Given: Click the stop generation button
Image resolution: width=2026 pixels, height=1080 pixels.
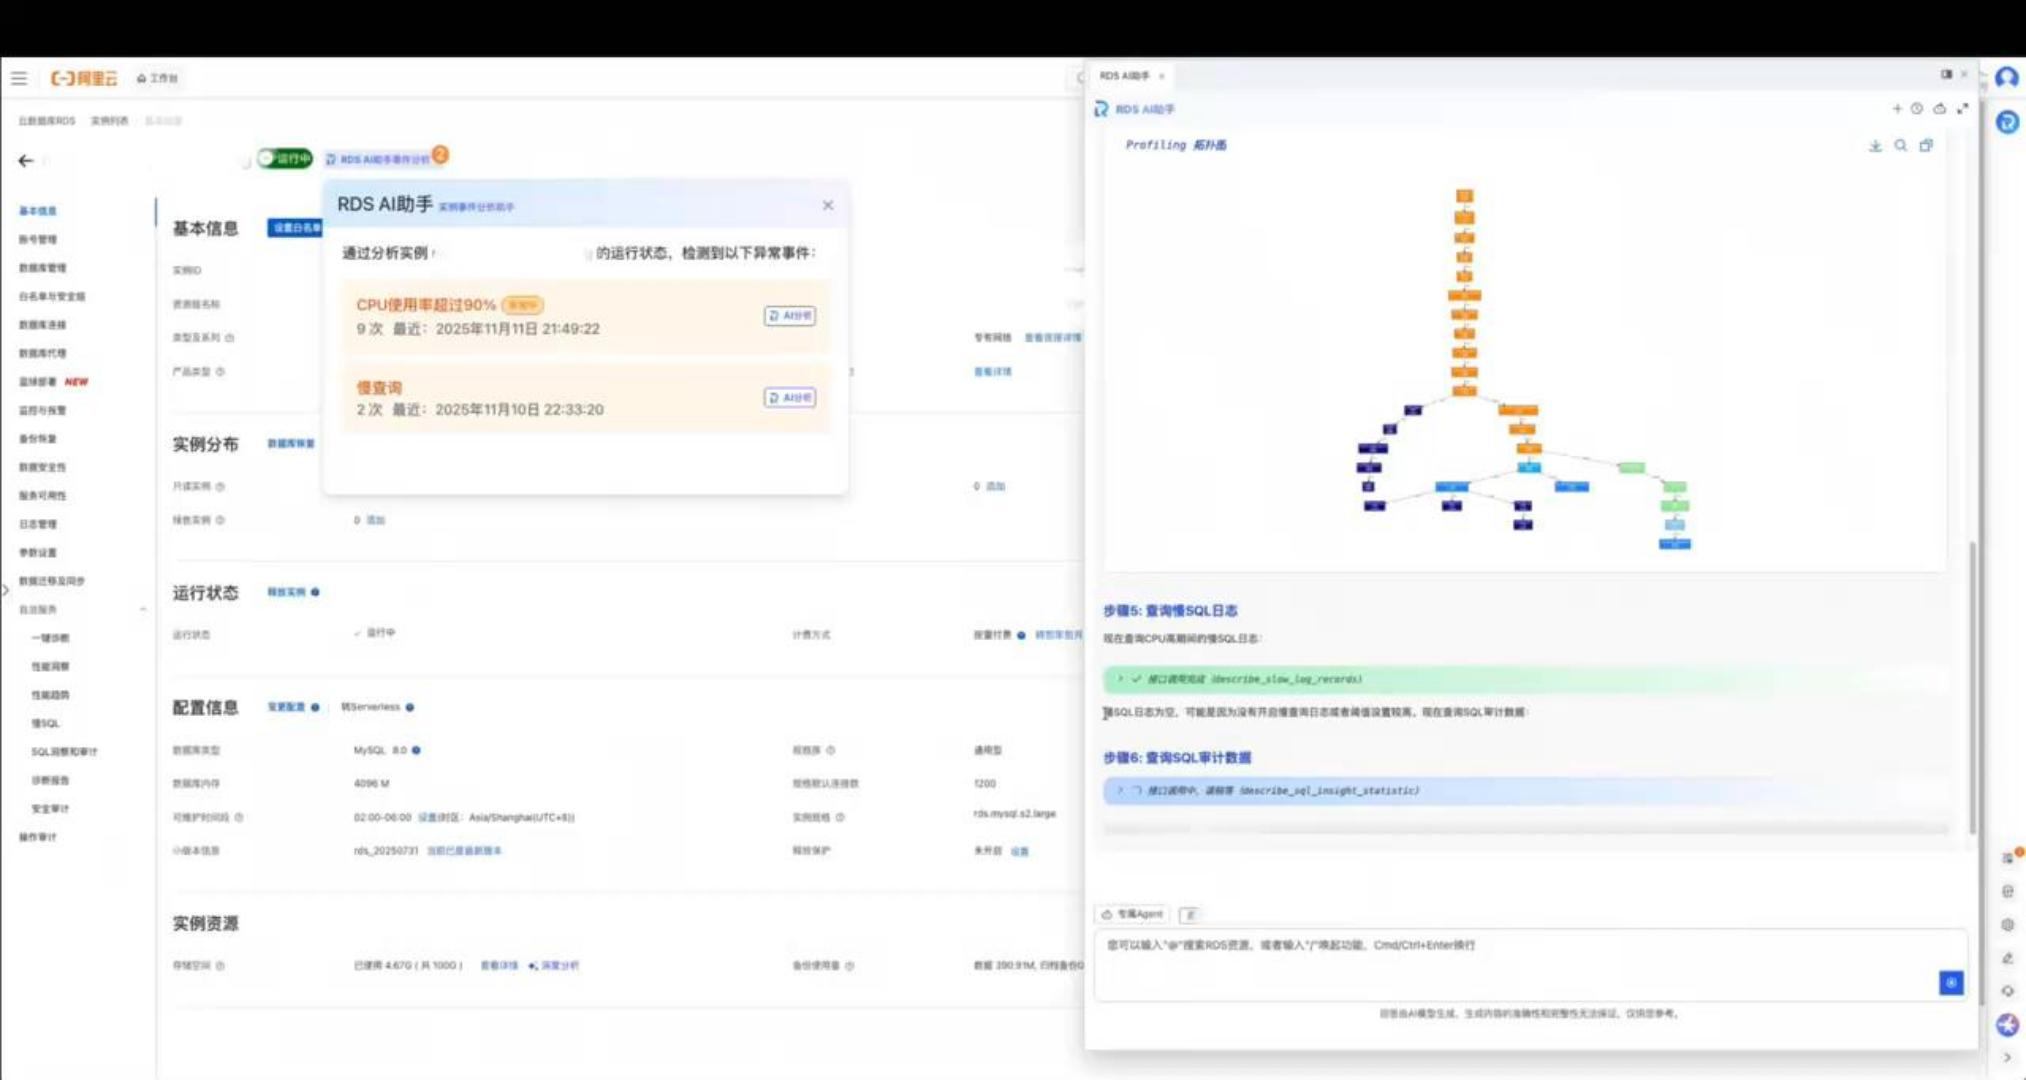Looking at the screenshot, I should [x=1950, y=983].
